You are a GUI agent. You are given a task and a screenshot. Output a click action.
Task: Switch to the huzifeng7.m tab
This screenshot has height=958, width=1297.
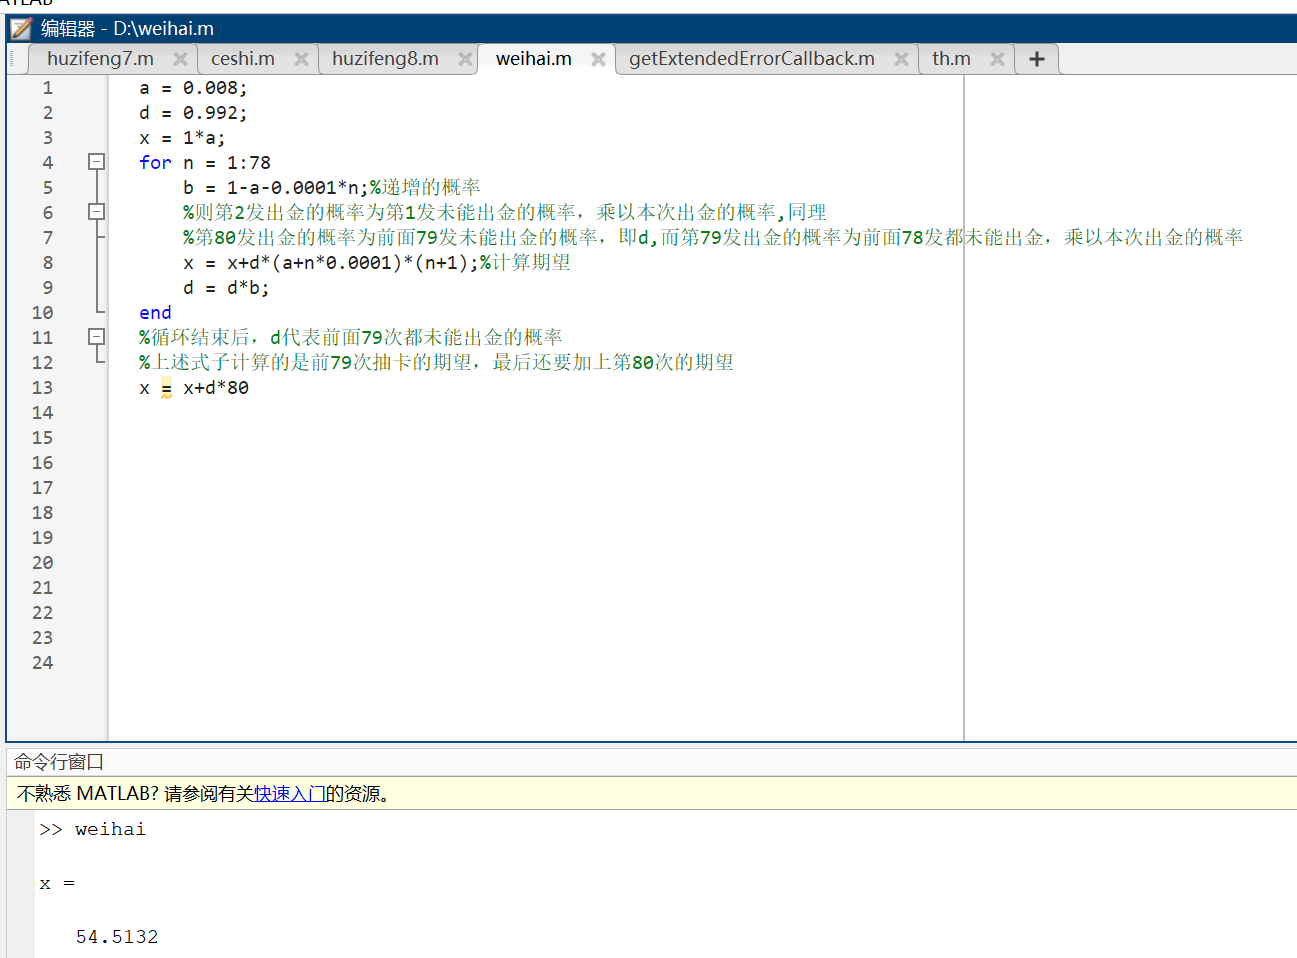point(100,59)
